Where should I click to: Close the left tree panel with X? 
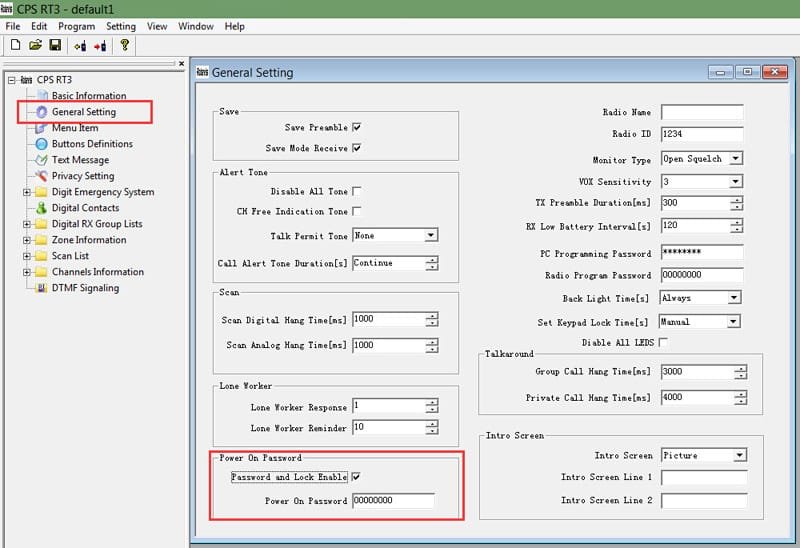(x=181, y=64)
